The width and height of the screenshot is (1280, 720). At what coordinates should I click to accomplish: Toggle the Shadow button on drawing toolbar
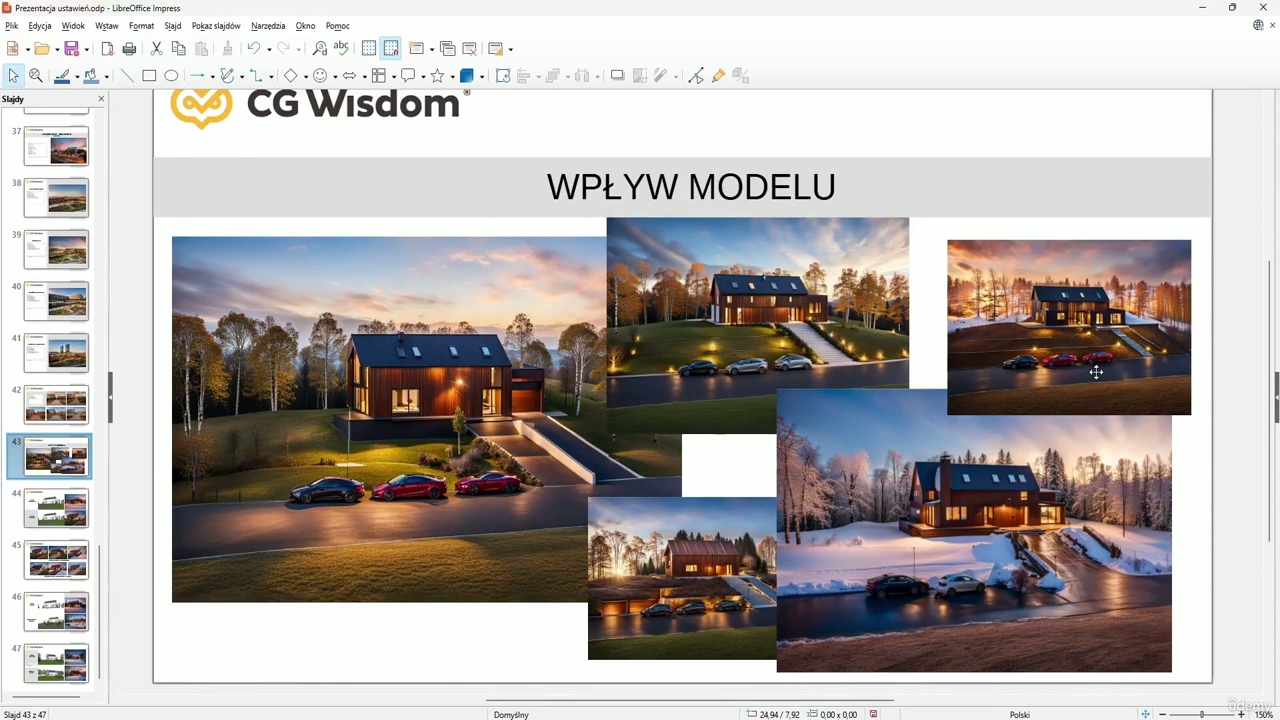617,76
